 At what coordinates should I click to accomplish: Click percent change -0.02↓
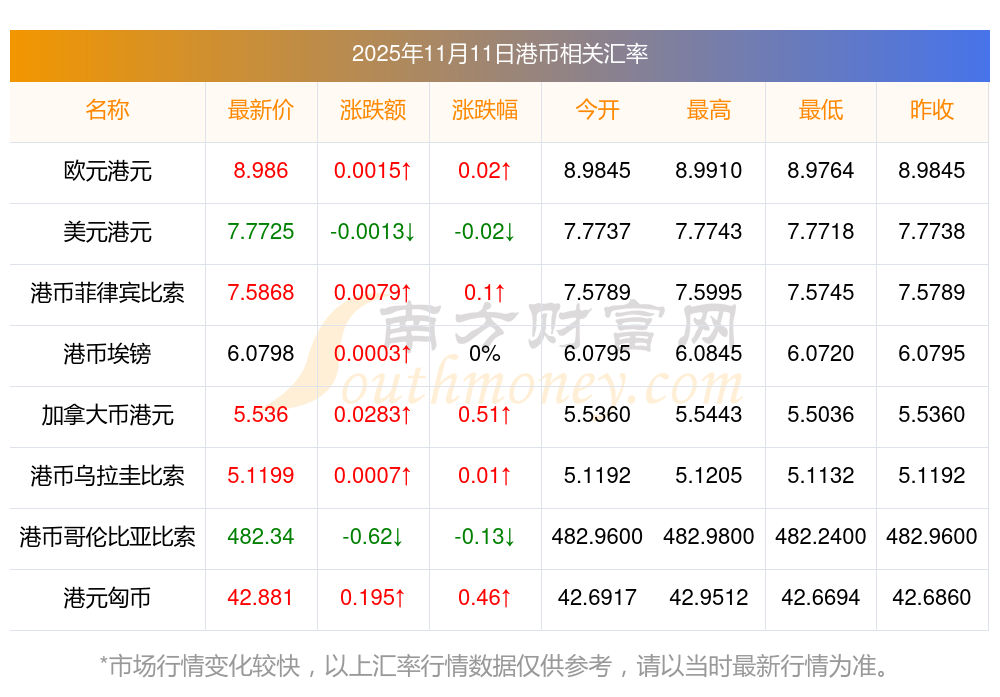(x=485, y=231)
